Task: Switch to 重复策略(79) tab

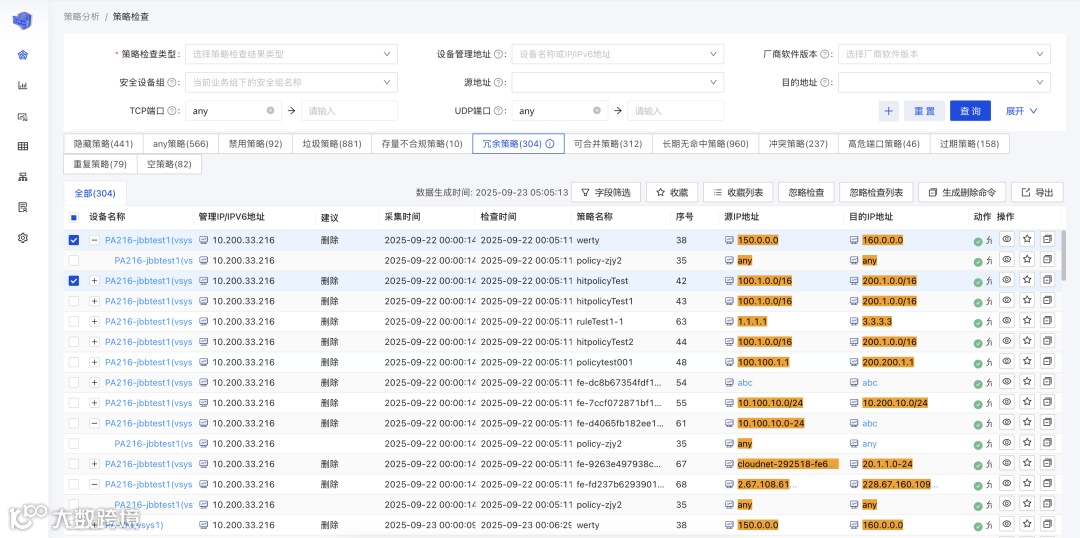Action: [x=100, y=164]
